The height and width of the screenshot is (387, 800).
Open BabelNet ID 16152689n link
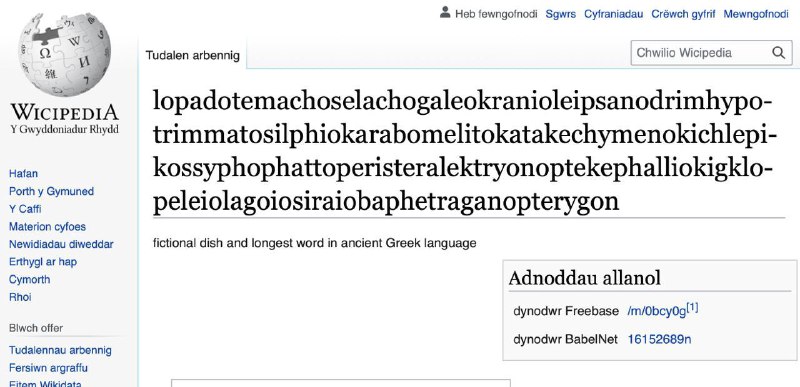tap(659, 339)
